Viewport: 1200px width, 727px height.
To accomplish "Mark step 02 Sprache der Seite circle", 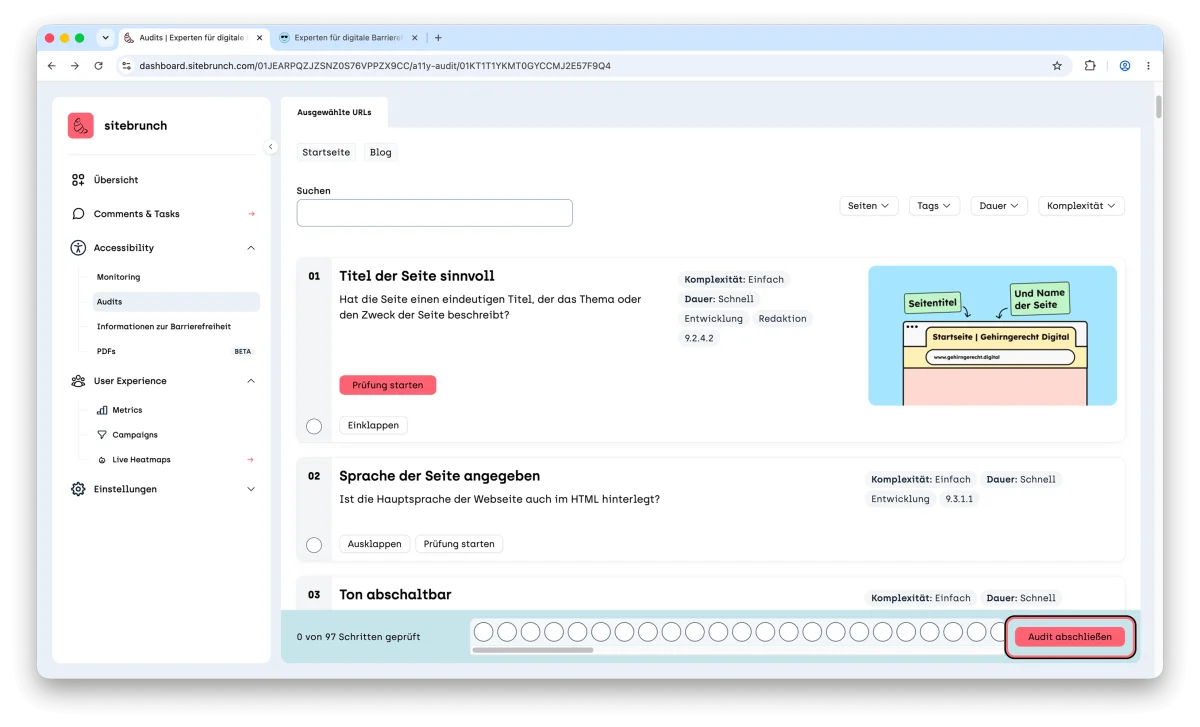I will [314, 545].
